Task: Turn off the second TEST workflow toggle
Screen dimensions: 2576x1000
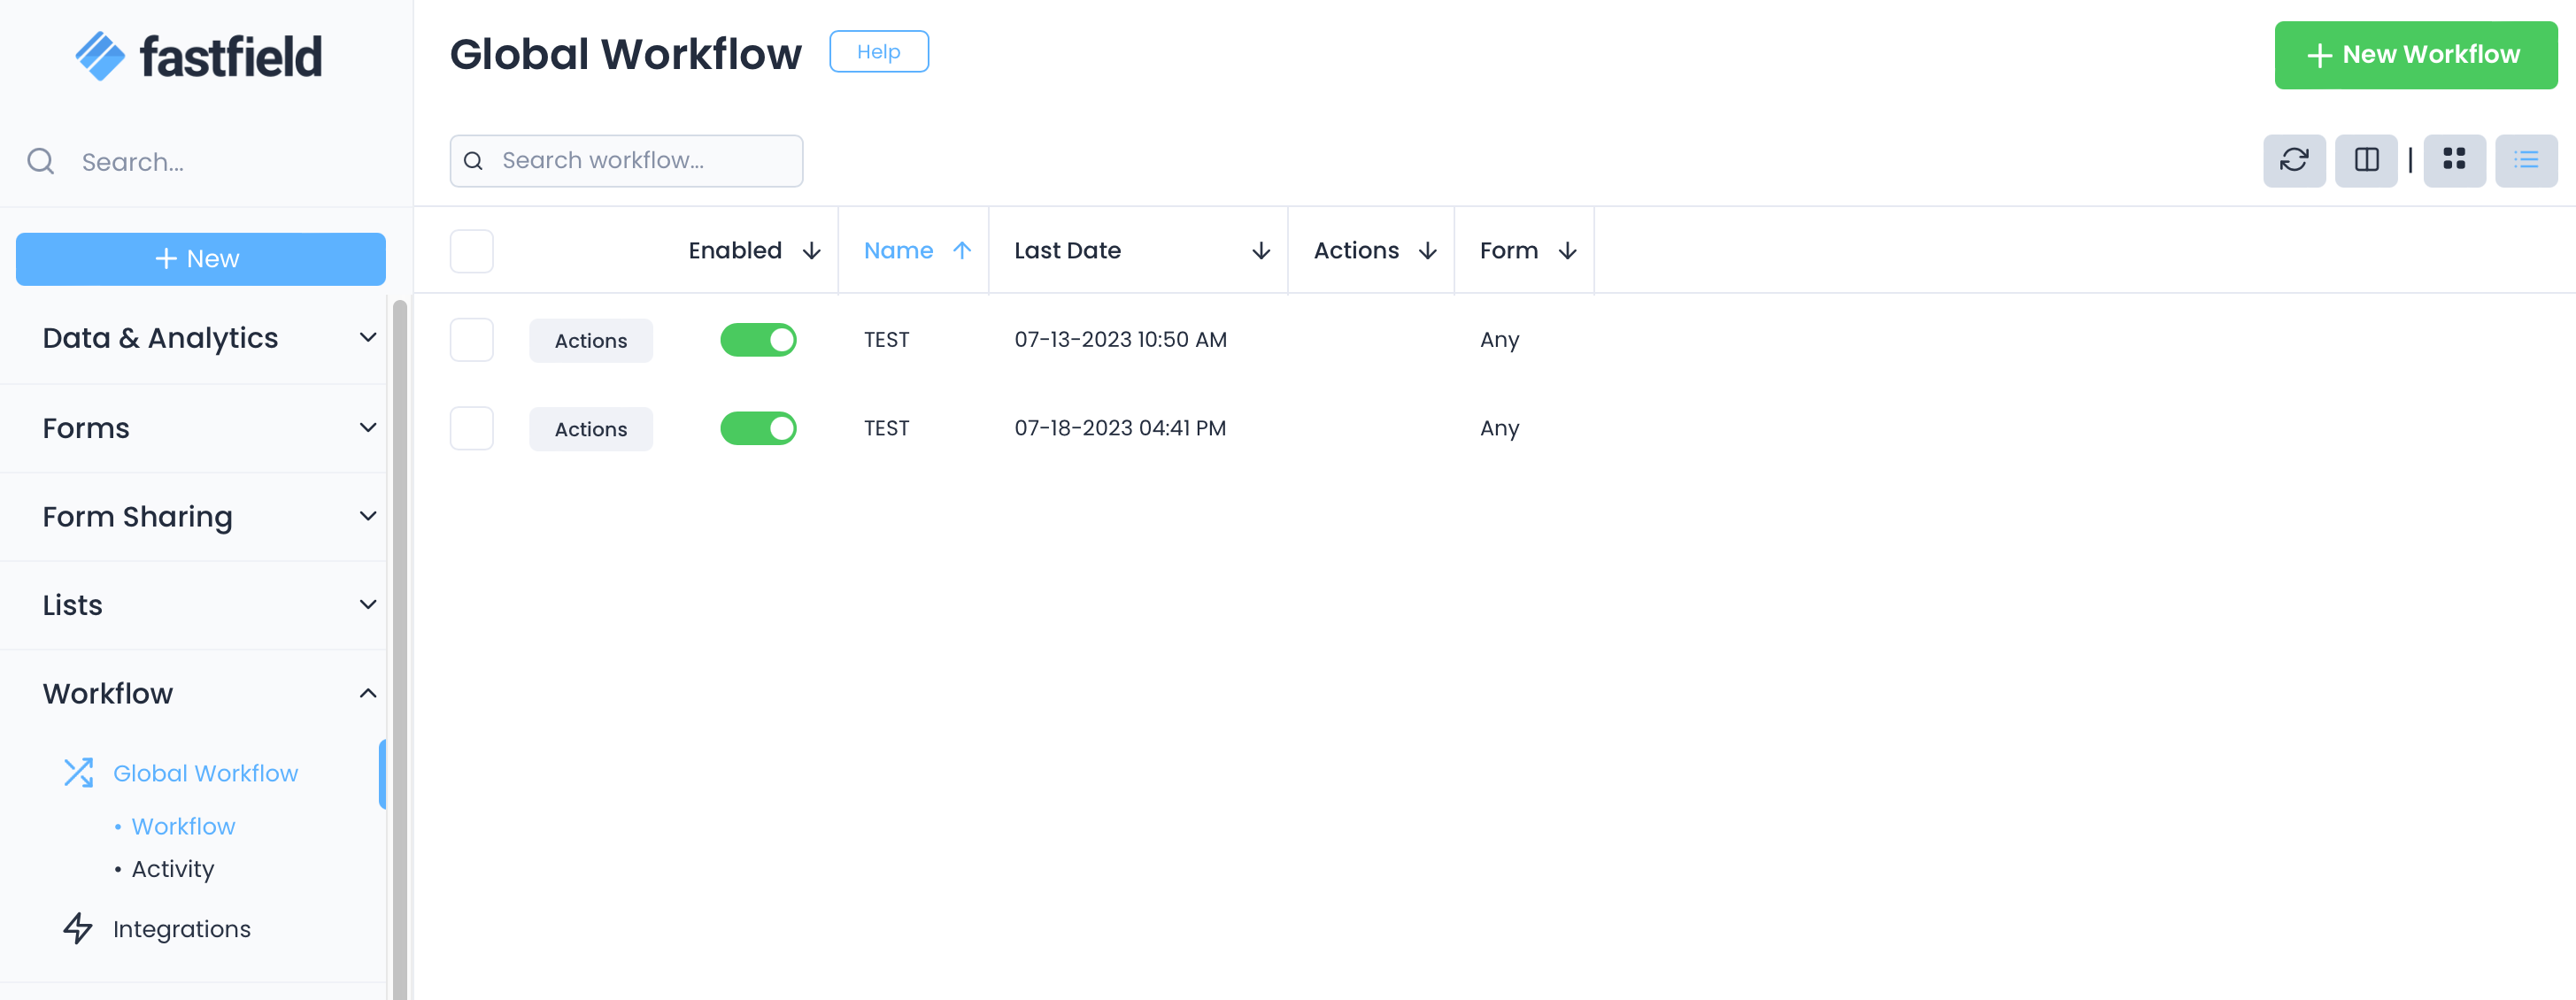Action: [x=759, y=428]
